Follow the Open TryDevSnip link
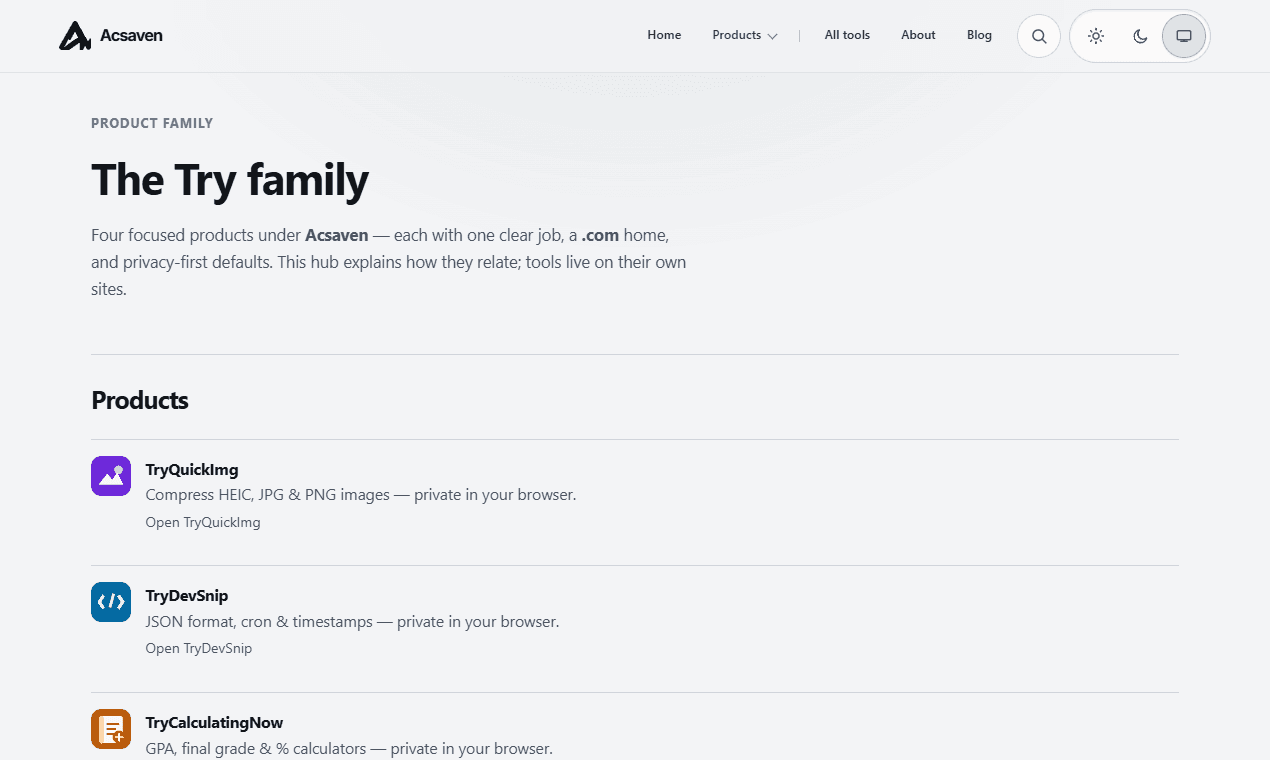The height and width of the screenshot is (760, 1270). pos(199,648)
